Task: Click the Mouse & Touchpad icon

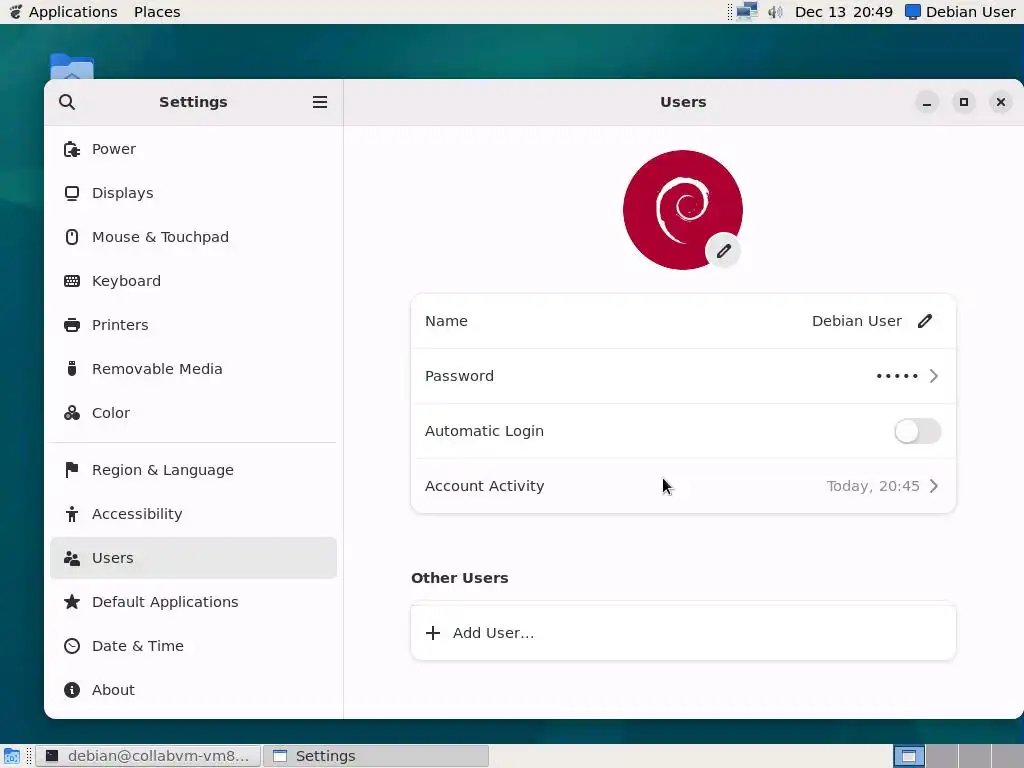Action: 72,237
